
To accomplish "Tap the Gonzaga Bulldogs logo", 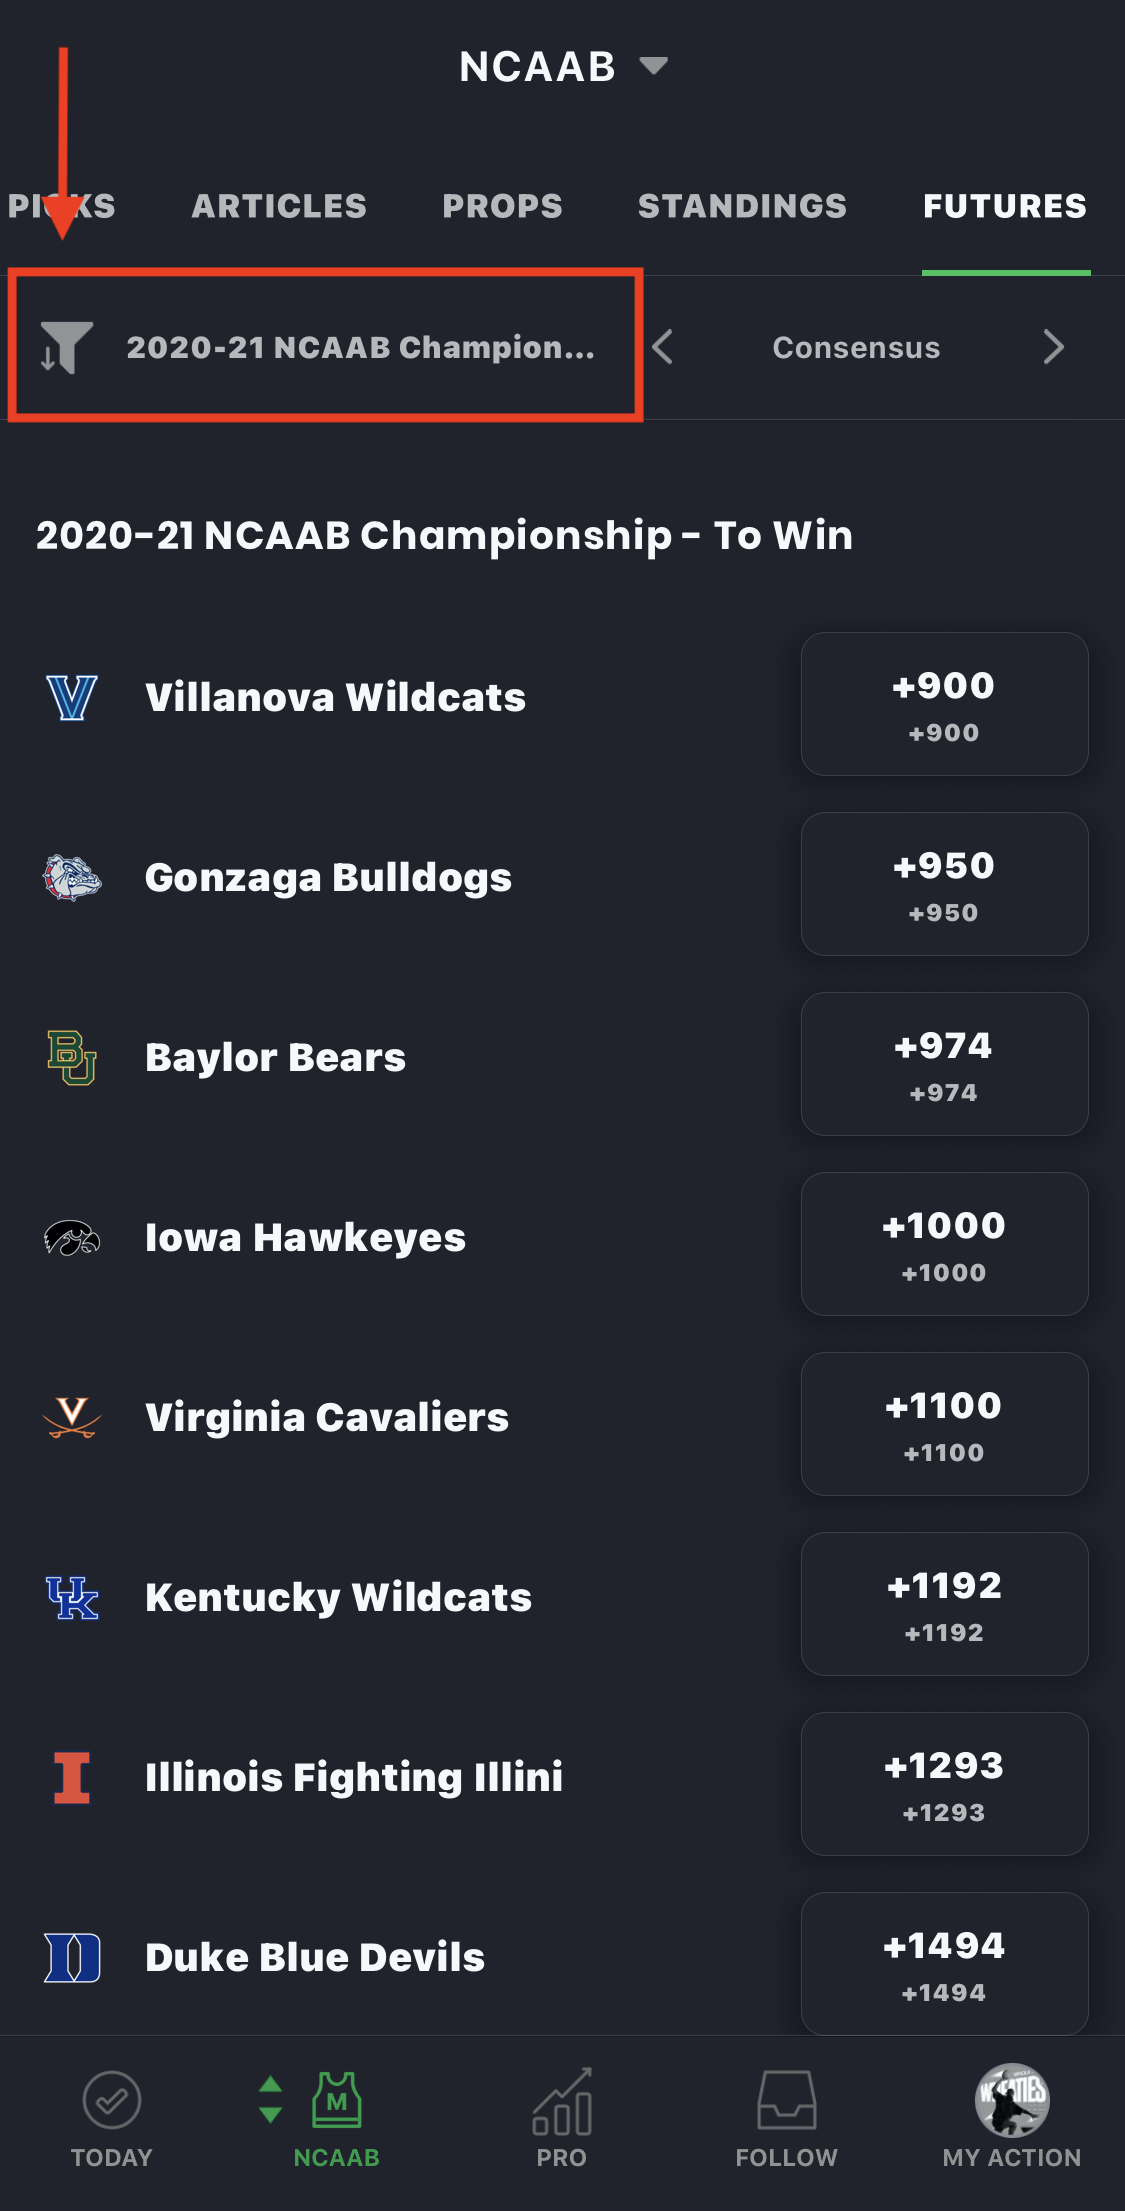I will pyautogui.click(x=72, y=878).
